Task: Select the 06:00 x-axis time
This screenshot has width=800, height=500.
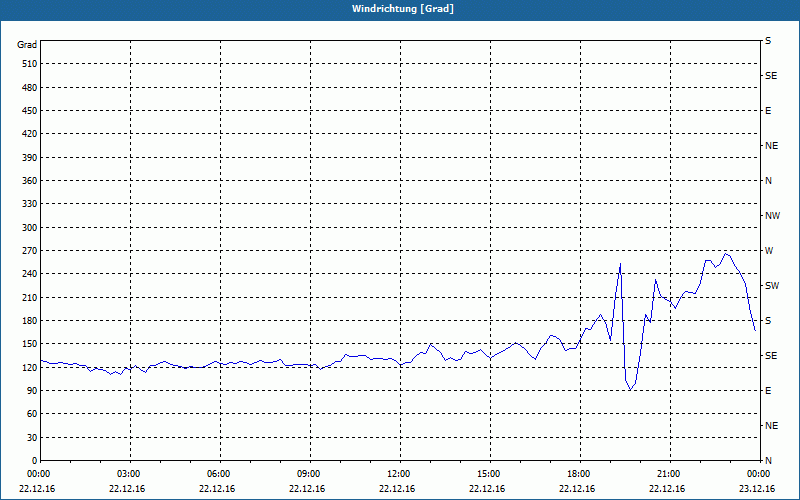Action: pyautogui.click(x=219, y=474)
